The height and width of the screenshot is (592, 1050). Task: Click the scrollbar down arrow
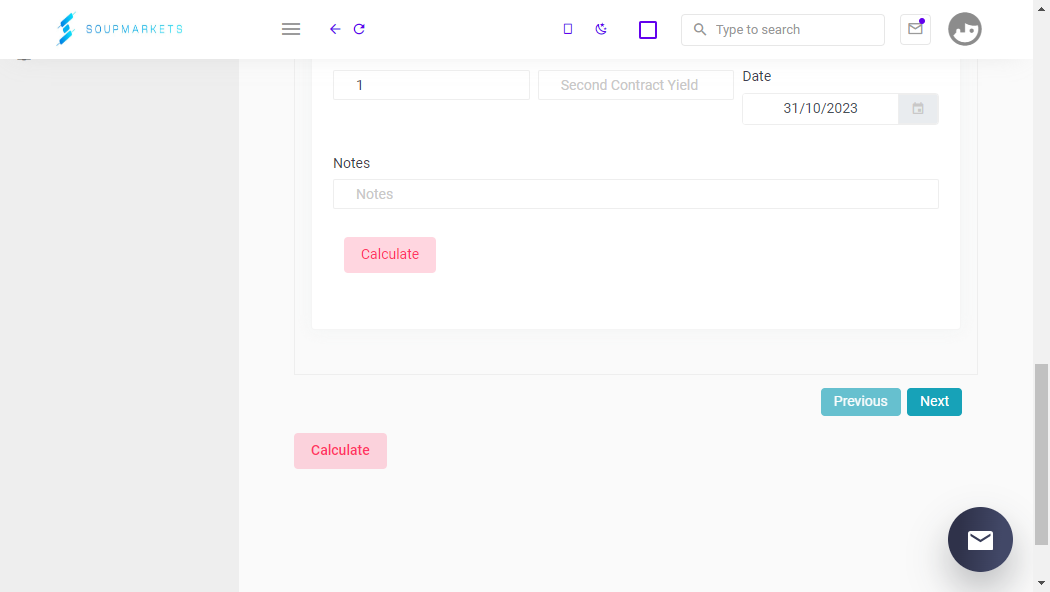click(1041, 583)
